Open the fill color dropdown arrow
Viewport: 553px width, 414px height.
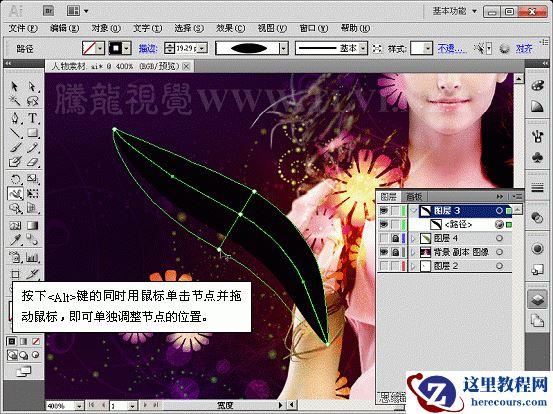tap(100, 48)
